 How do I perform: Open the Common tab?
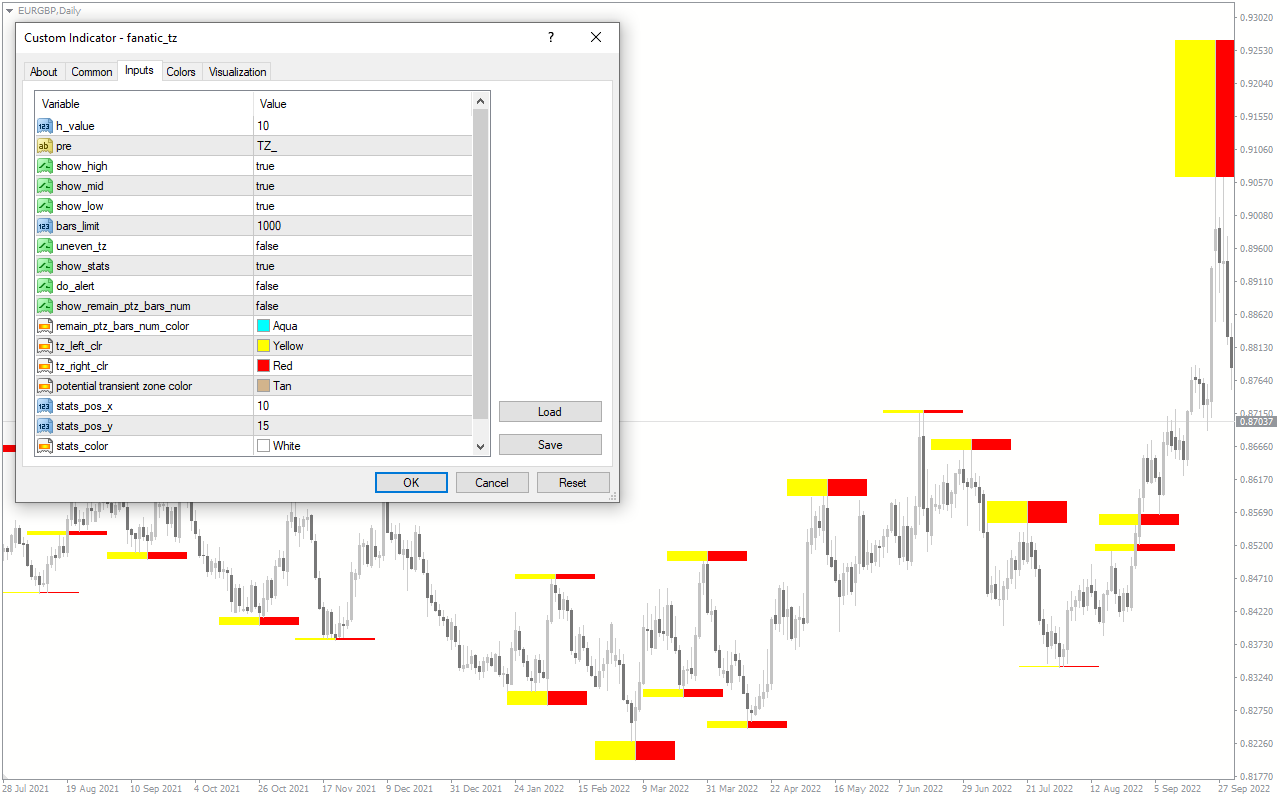92,72
